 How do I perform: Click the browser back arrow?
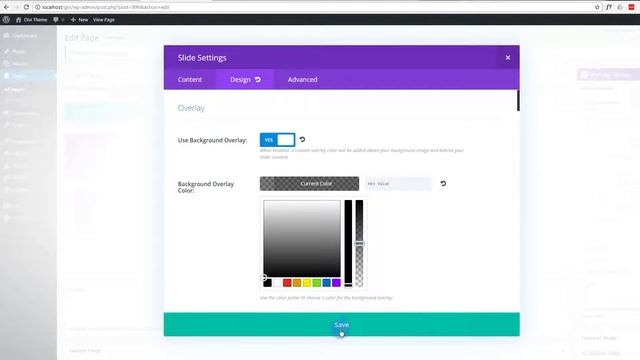(x=6, y=7)
